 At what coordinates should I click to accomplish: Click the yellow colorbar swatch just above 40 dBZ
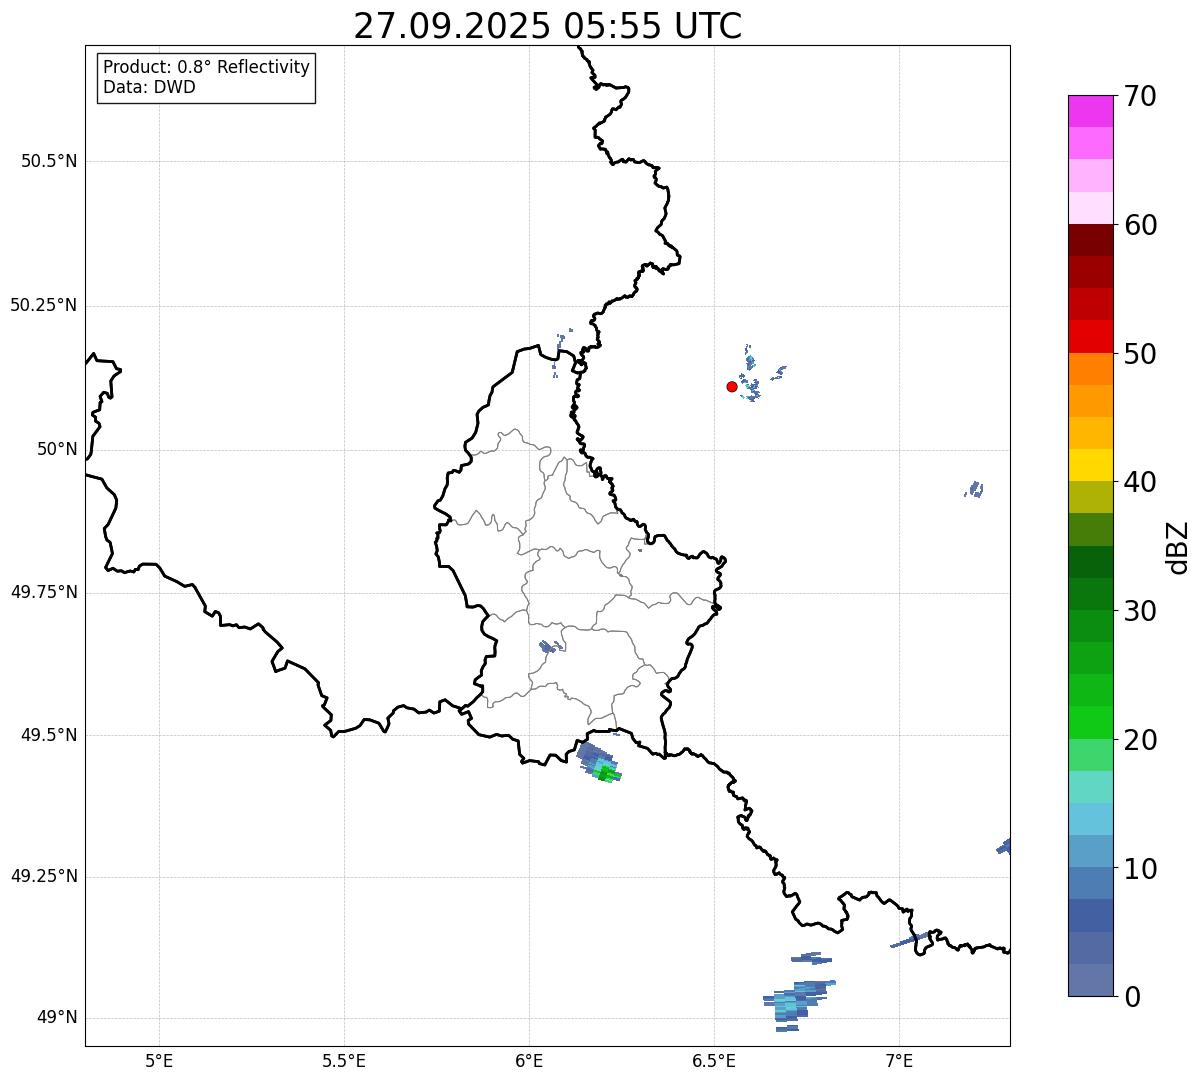click(x=1091, y=465)
